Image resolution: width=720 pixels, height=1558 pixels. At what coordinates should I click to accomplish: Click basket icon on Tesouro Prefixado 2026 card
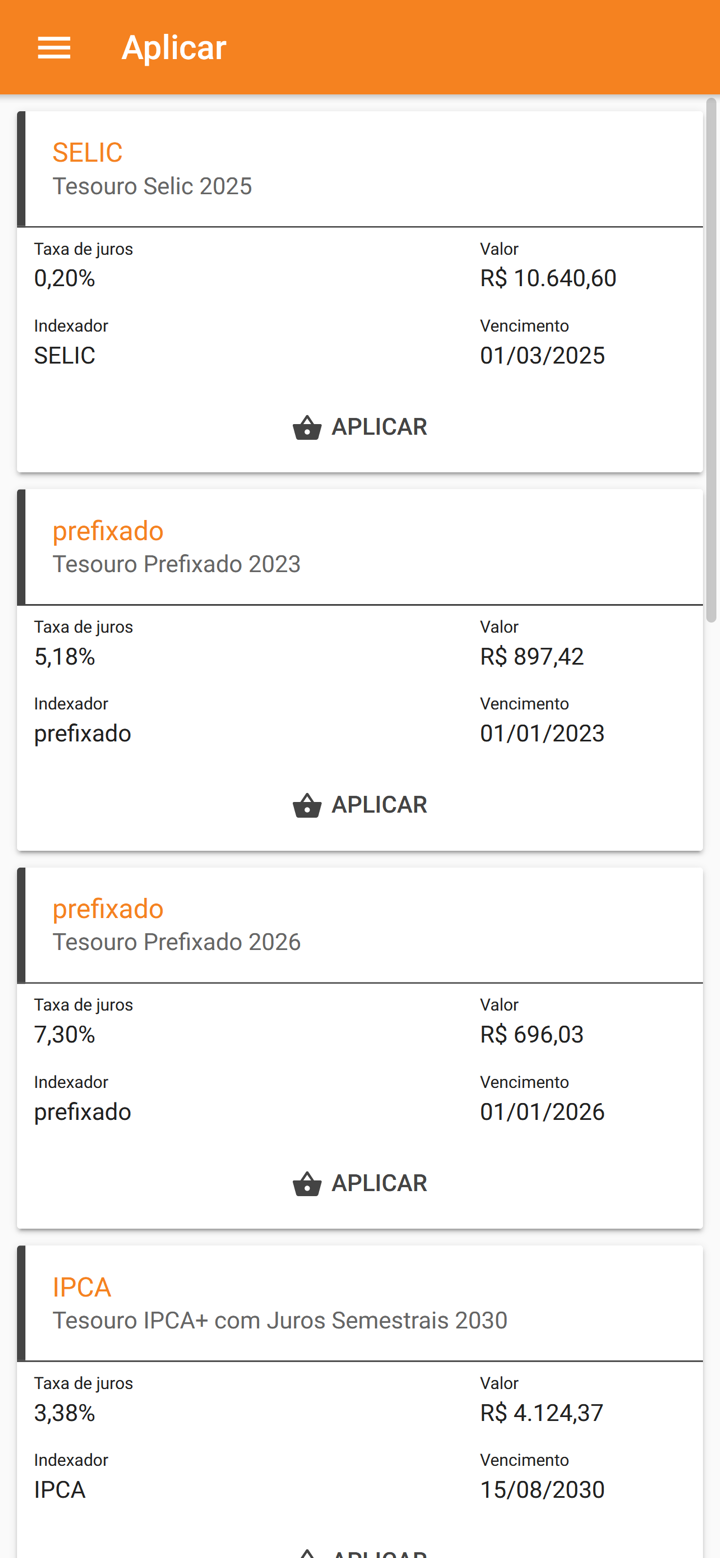pos(307,1184)
